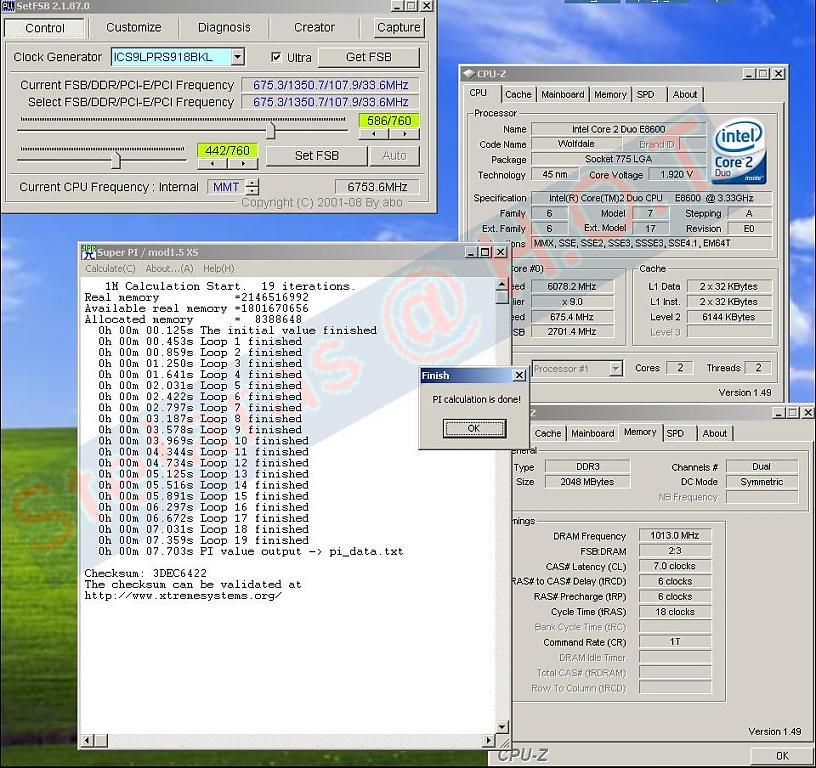
Task: Open the About tab in lower CPU-Z window
Action: click(x=715, y=433)
